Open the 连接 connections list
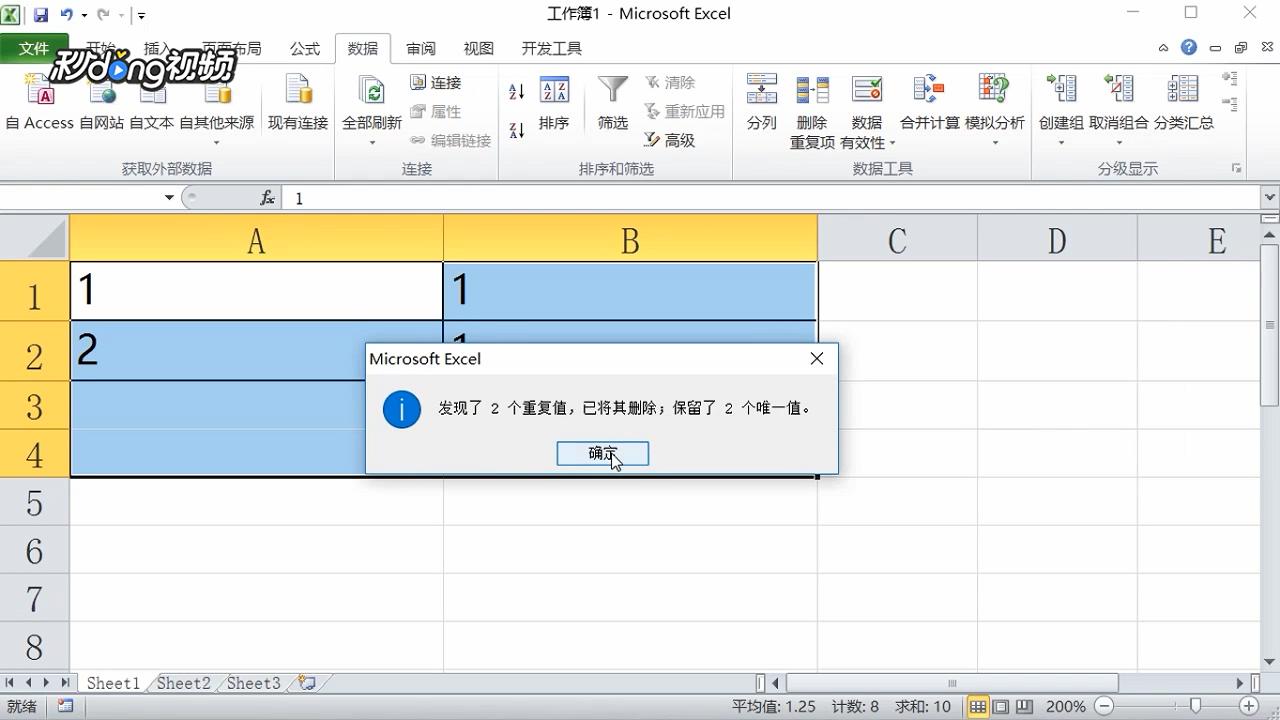The height and width of the screenshot is (720, 1280). (x=436, y=83)
